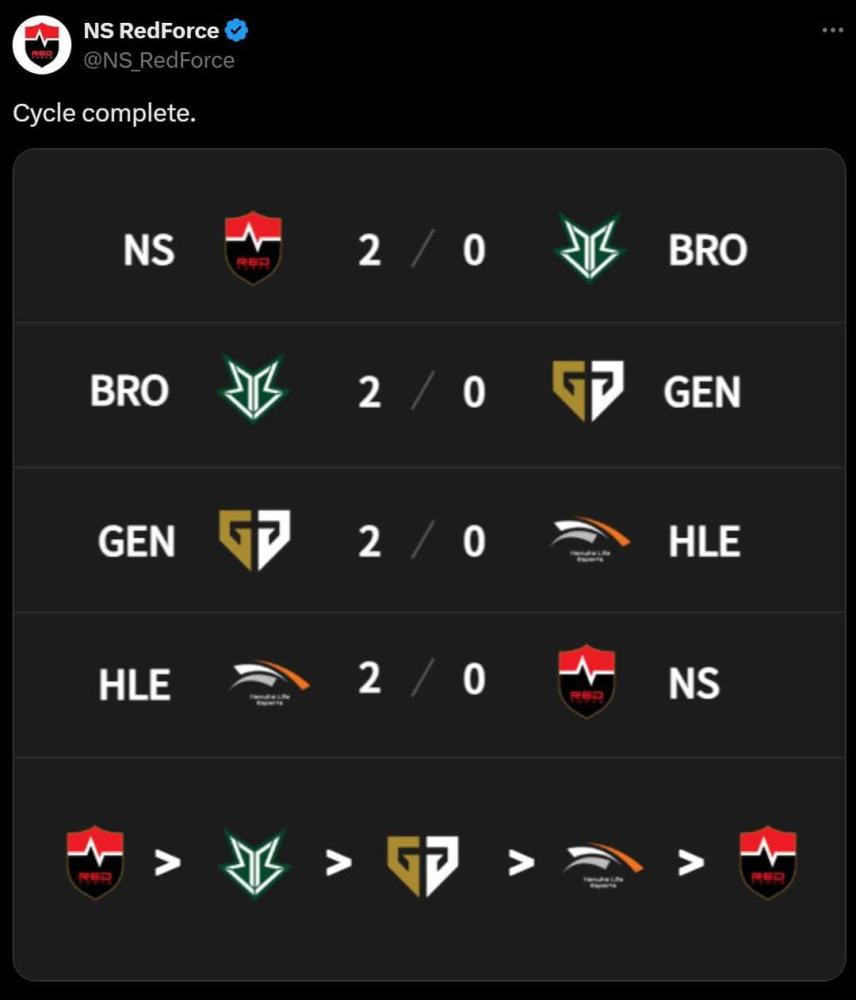Viewport: 856px width, 1000px height.
Task: Click the NS RedForce profile avatar
Action: click(41, 45)
